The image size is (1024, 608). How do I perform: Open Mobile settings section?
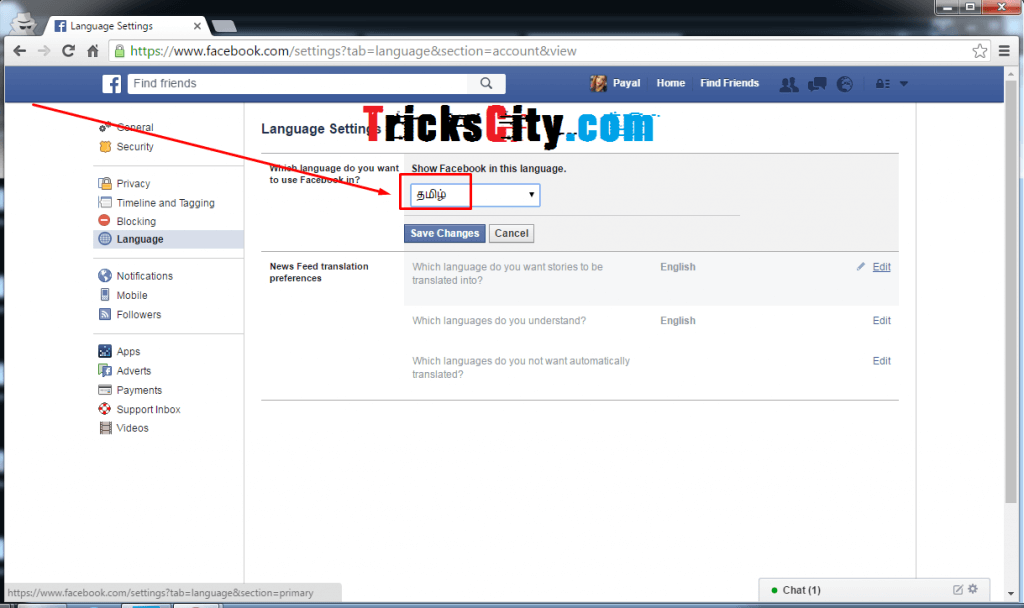pos(132,295)
